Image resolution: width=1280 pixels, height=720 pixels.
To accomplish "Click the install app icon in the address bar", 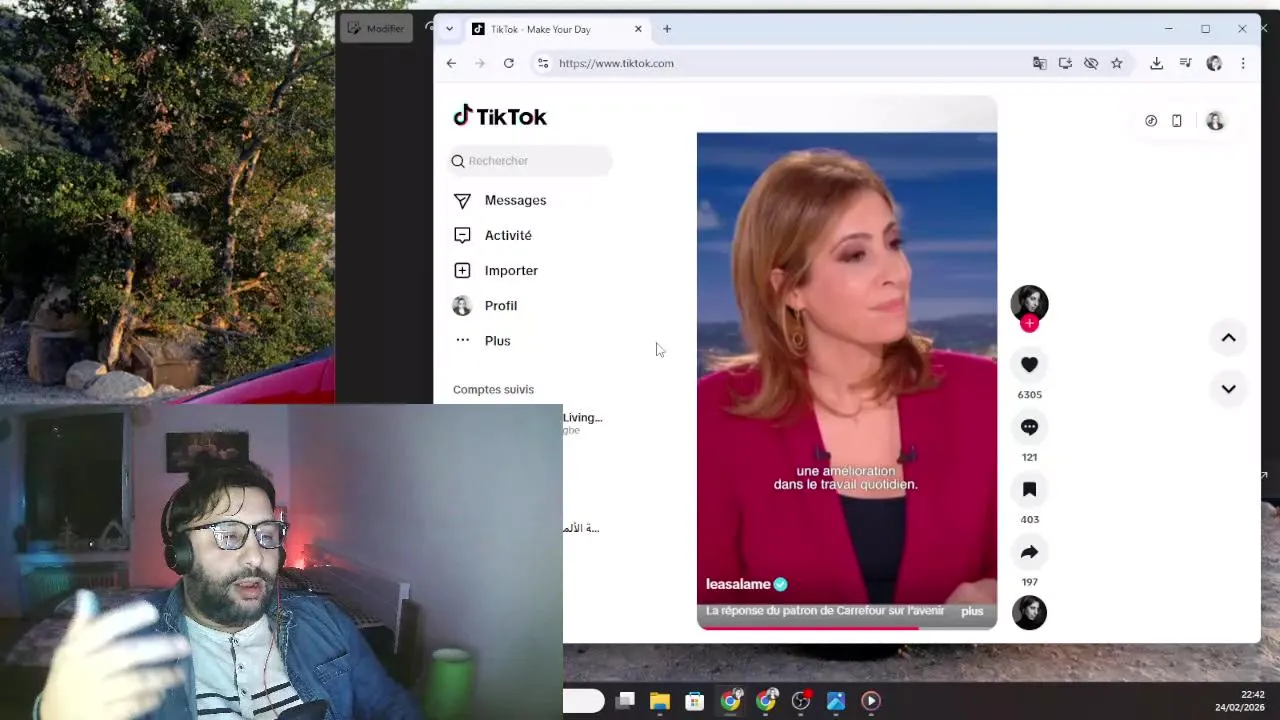I will click(x=1065, y=63).
